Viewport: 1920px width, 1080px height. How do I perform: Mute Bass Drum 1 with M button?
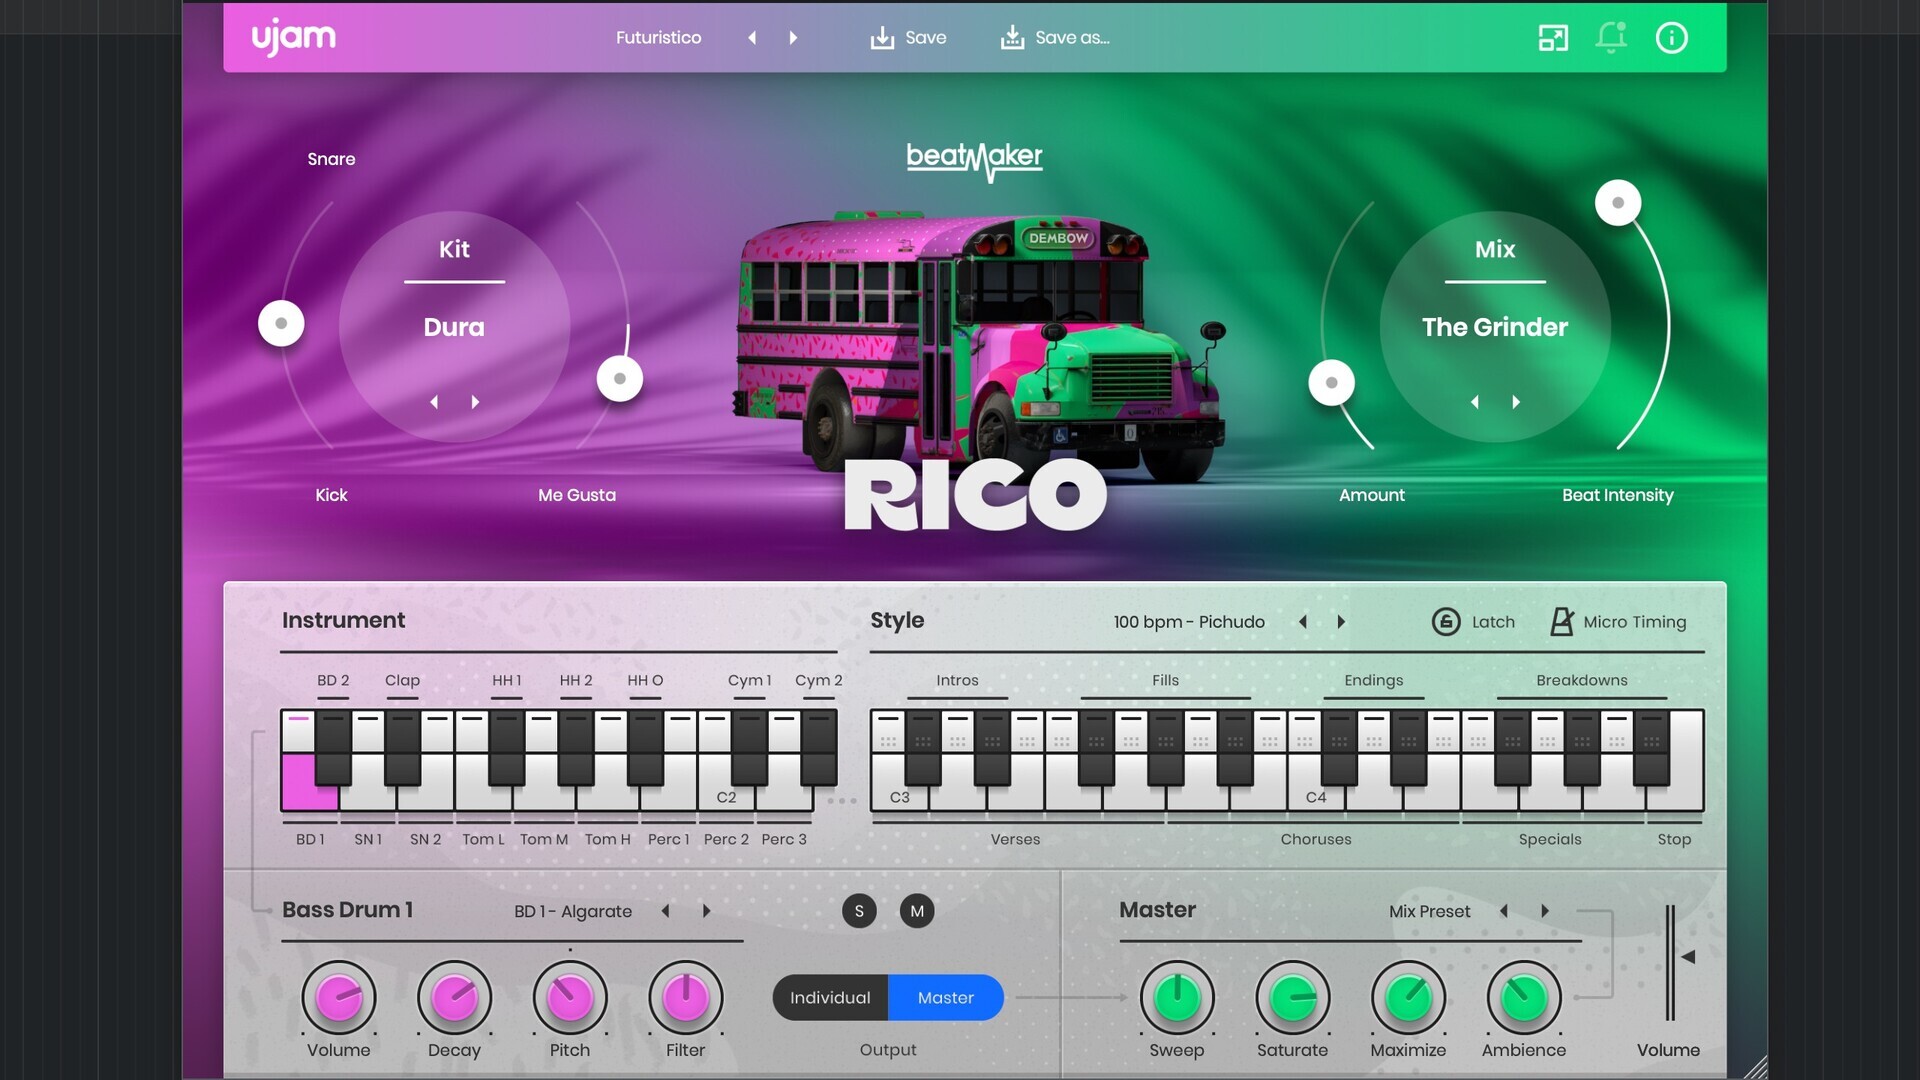tap(917, 911)
